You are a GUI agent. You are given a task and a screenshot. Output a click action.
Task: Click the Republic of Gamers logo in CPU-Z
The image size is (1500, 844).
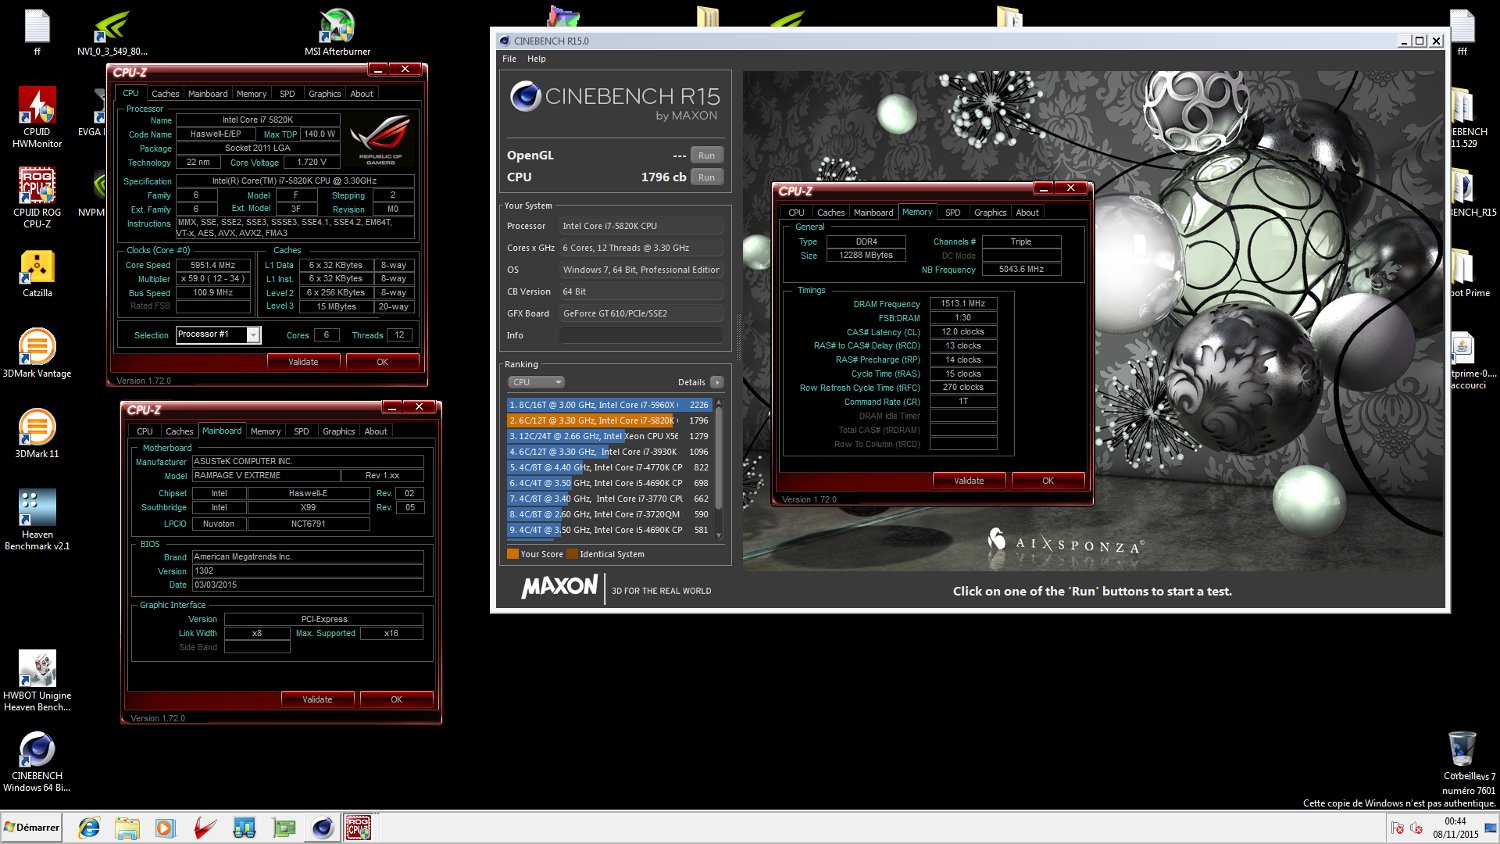pyautogui.click(x=380, y=140)
